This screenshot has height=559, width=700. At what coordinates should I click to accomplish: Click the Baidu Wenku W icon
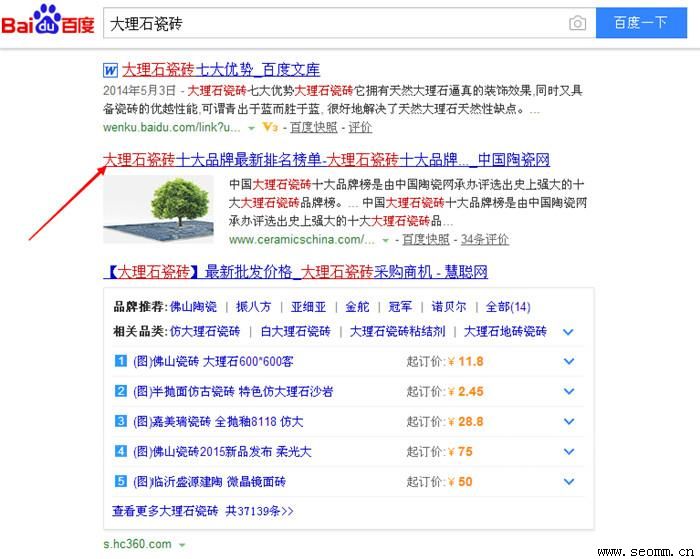[110, 70]
